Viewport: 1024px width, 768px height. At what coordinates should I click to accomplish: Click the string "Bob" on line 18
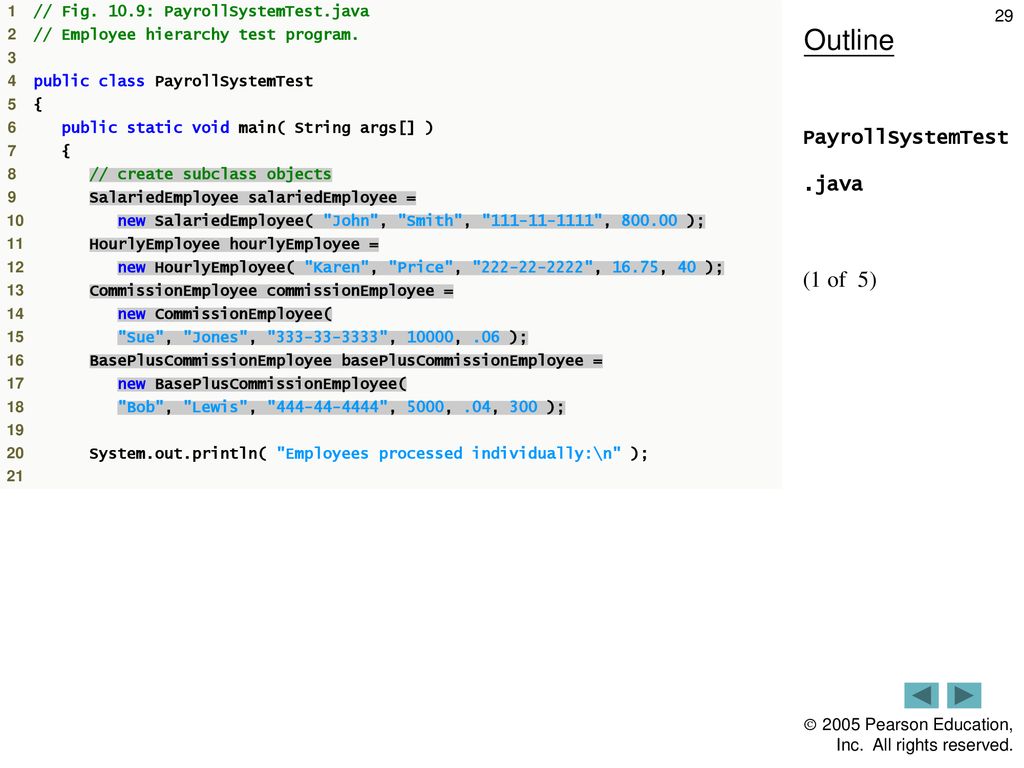pos(140,407)
